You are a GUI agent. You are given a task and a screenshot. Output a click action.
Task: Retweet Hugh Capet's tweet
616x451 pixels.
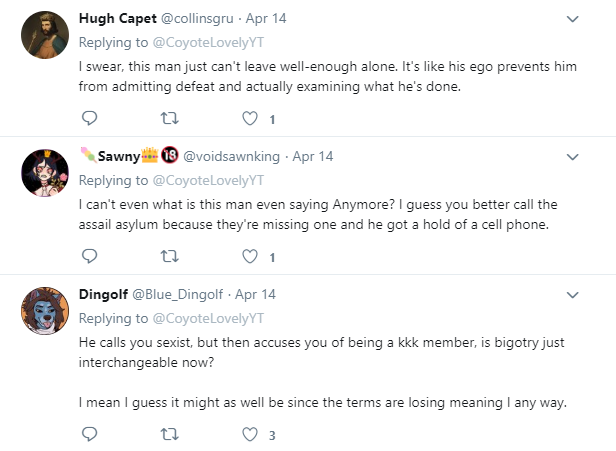point(170,118)
